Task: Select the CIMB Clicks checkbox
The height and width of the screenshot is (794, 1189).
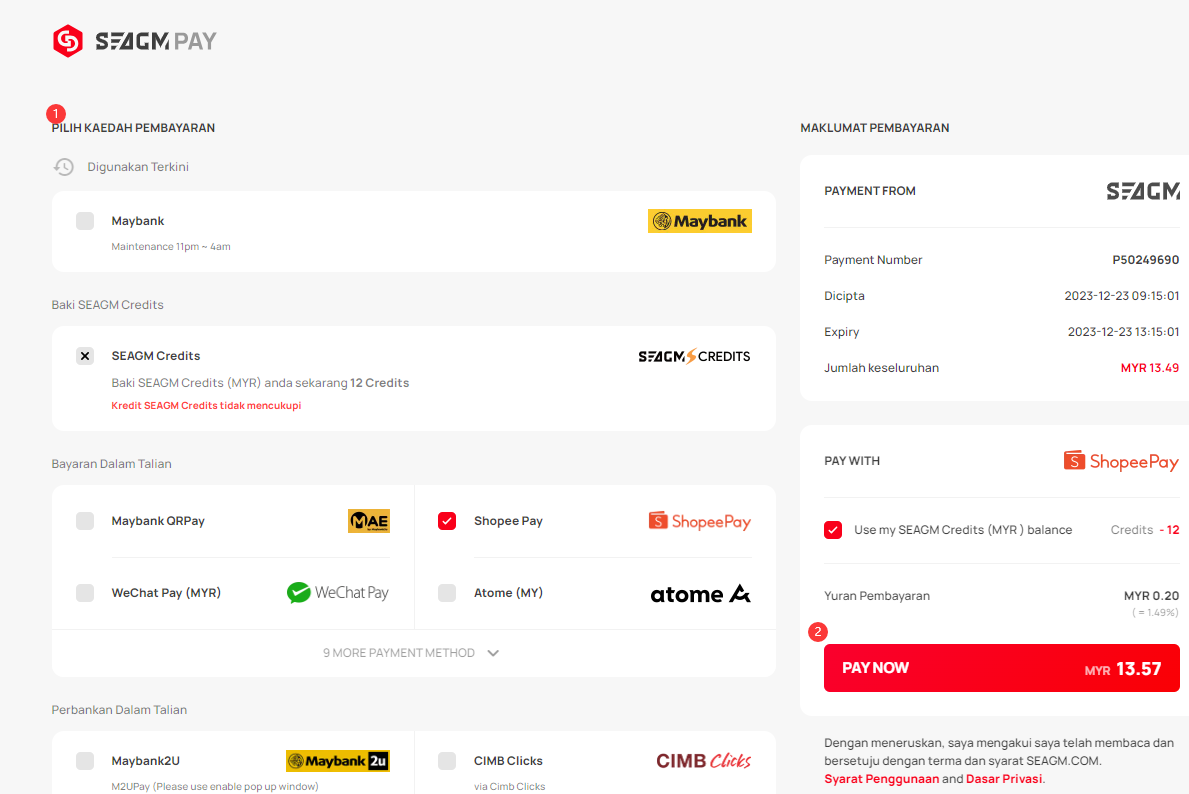Action: (x=447, y=761)
